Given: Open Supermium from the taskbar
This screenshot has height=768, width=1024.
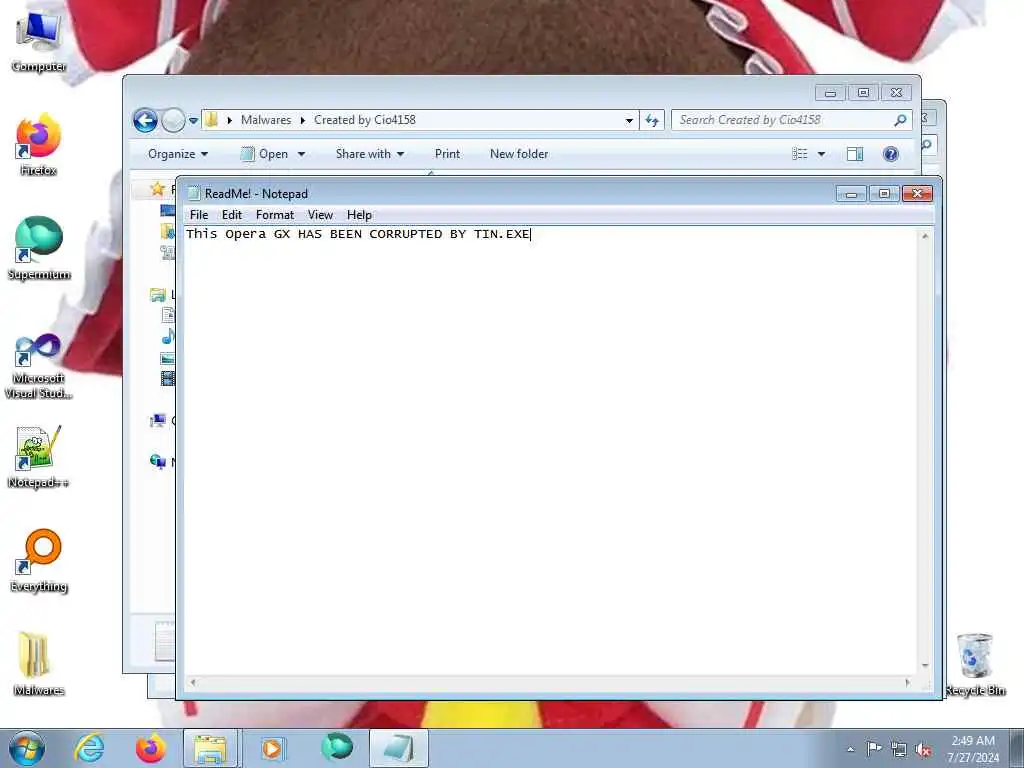Looking at the screenshot, I should pos(337,748).
